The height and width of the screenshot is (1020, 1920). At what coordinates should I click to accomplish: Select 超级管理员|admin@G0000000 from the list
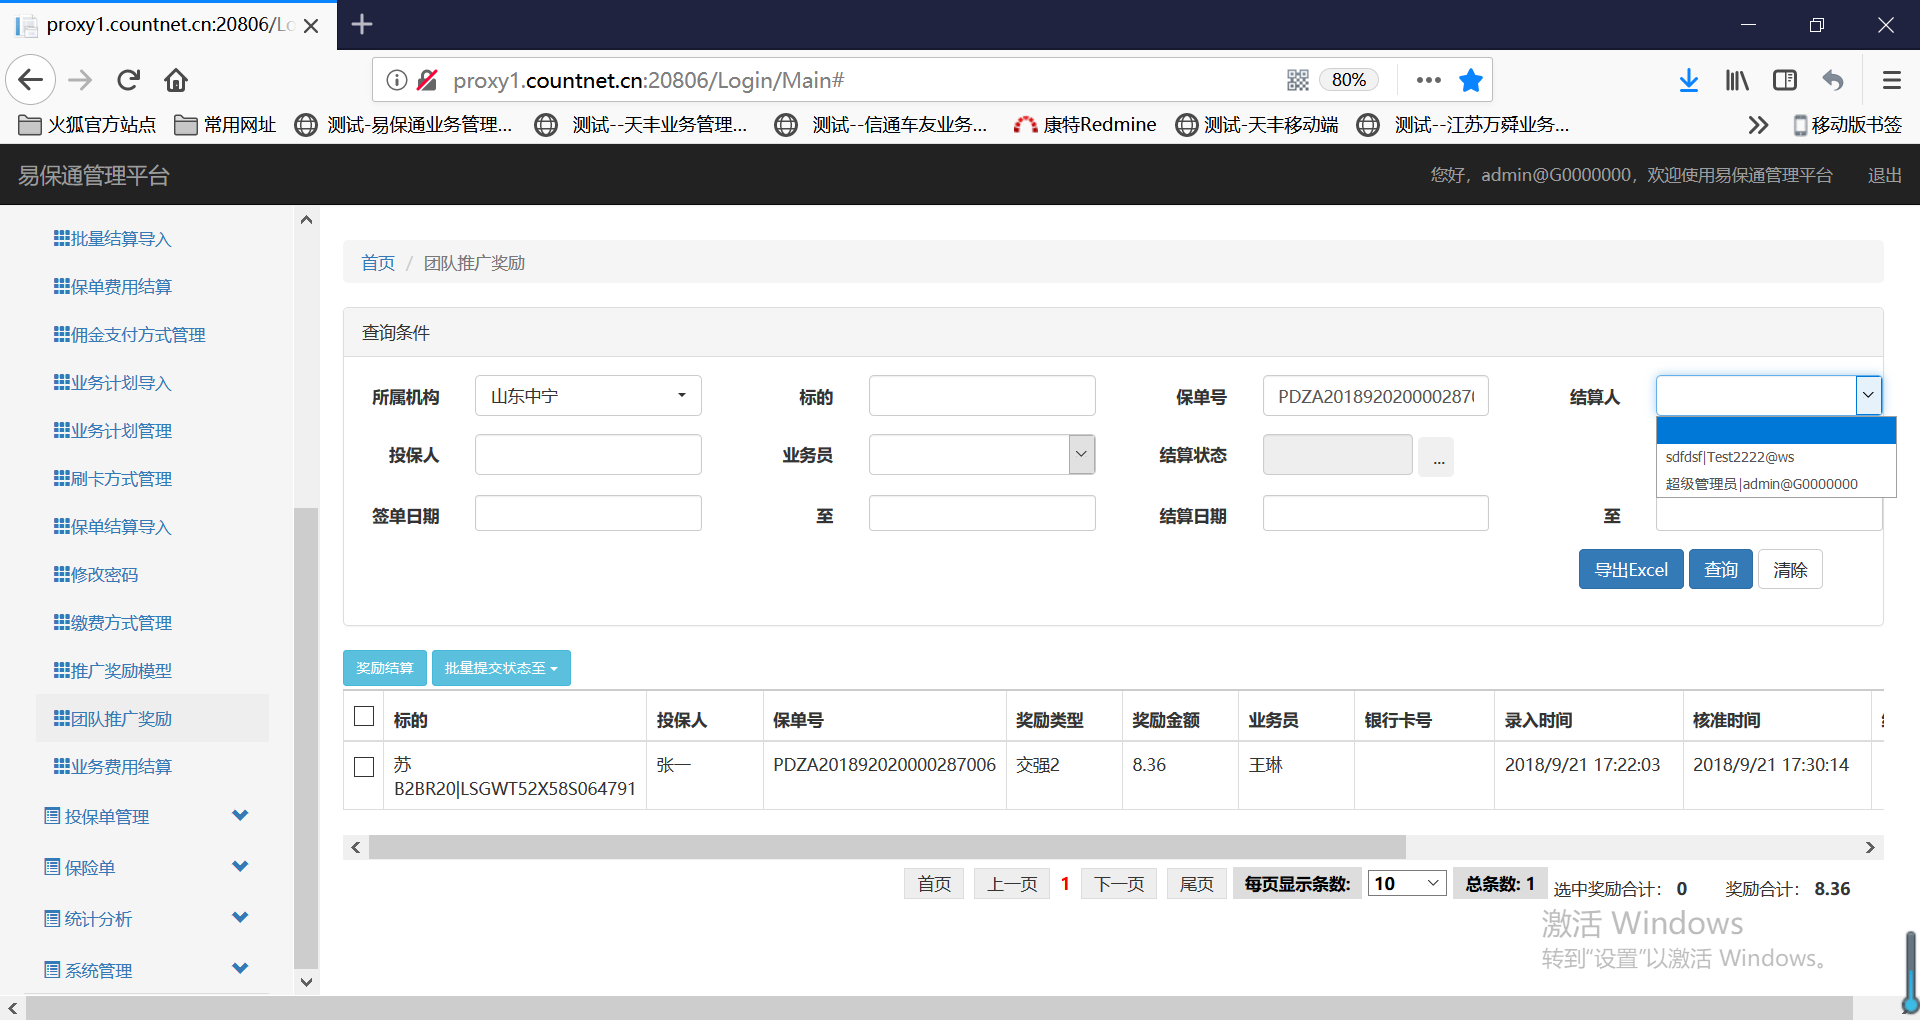[x=1762, y=484]
